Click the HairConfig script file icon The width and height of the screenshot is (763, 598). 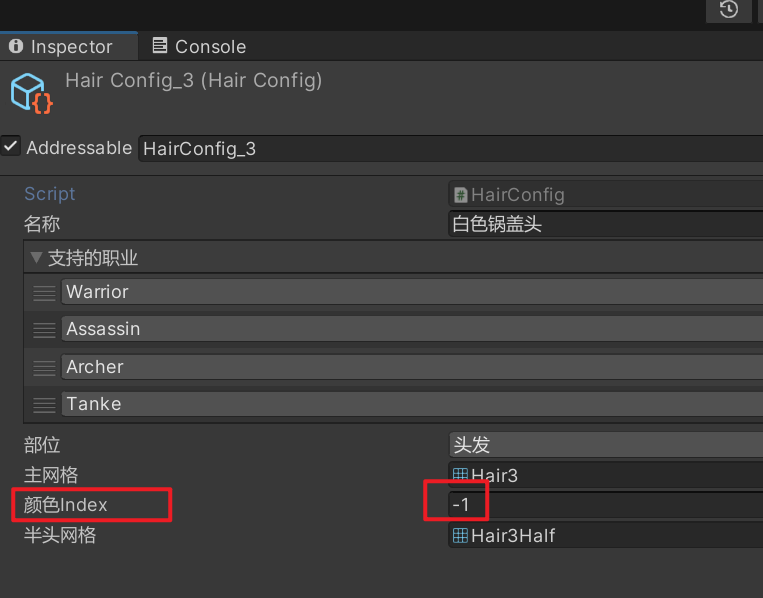460,195
